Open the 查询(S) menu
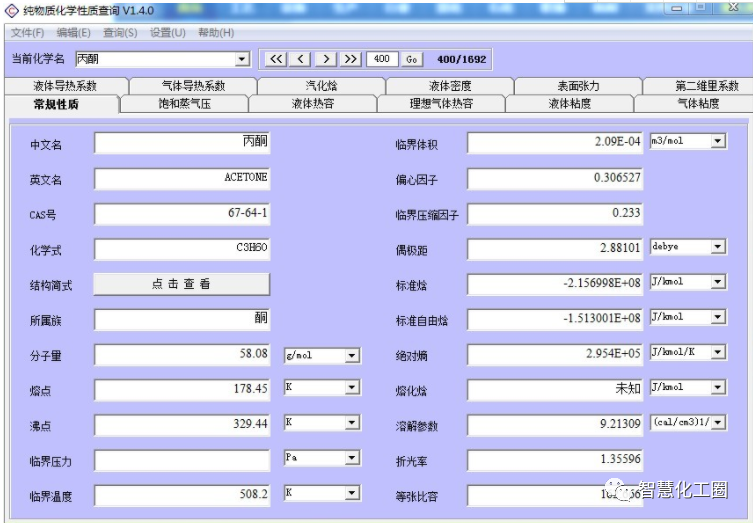The width and height of the screenshot is (753, 523). 120,33
